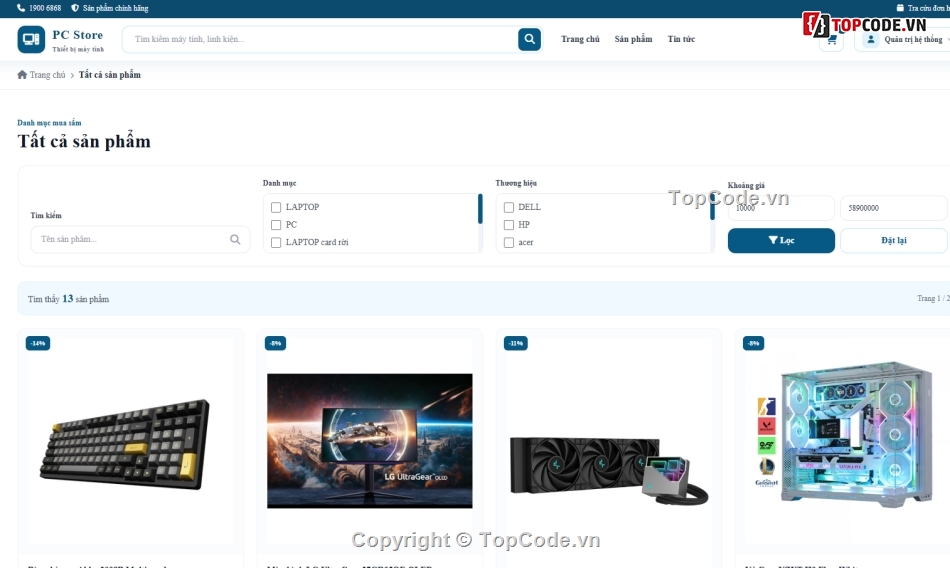950x568 pixels.
Task: Click the Thương hiệu list scrollbar
Action: pyautogui.click(x=712, y=209)
